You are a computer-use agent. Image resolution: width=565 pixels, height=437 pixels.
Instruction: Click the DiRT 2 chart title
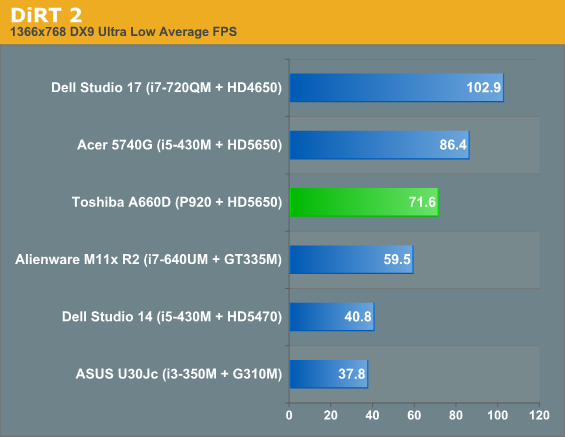pyautogui.click(x=46, y=15)
